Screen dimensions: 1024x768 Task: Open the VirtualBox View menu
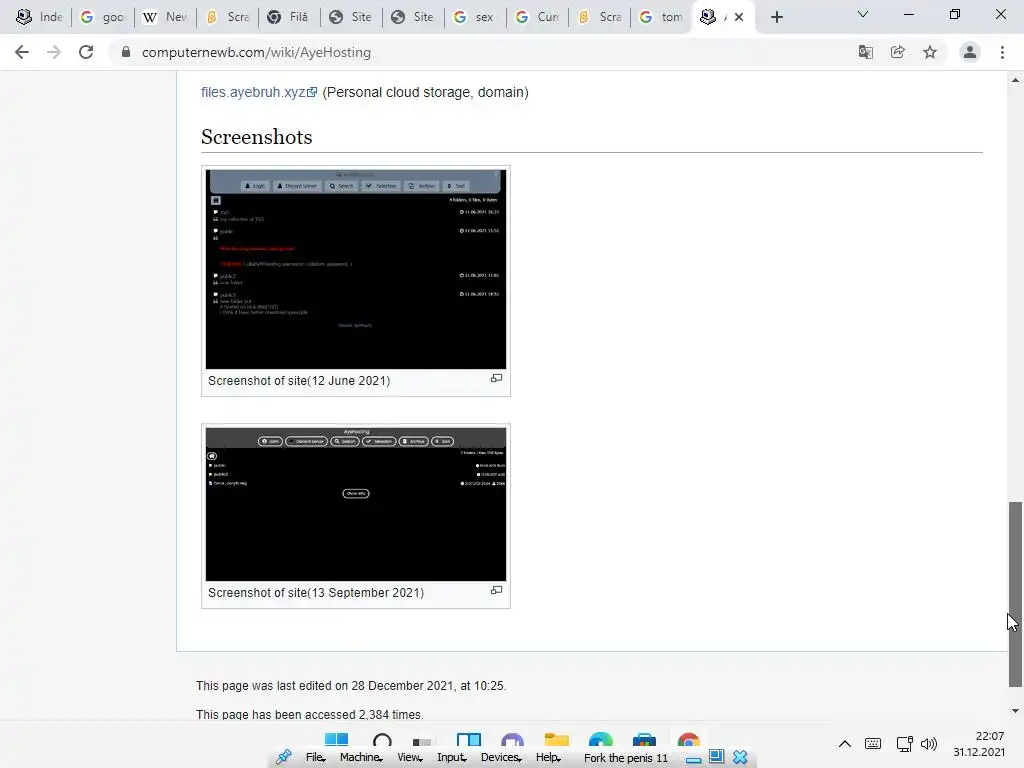coord(409,757)
